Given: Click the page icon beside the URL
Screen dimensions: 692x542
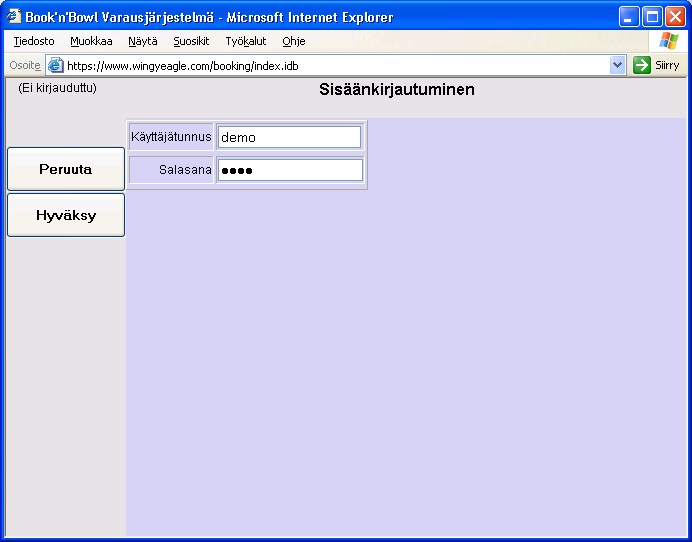Looking at the screenshot, I should click(x=56, y=65).
